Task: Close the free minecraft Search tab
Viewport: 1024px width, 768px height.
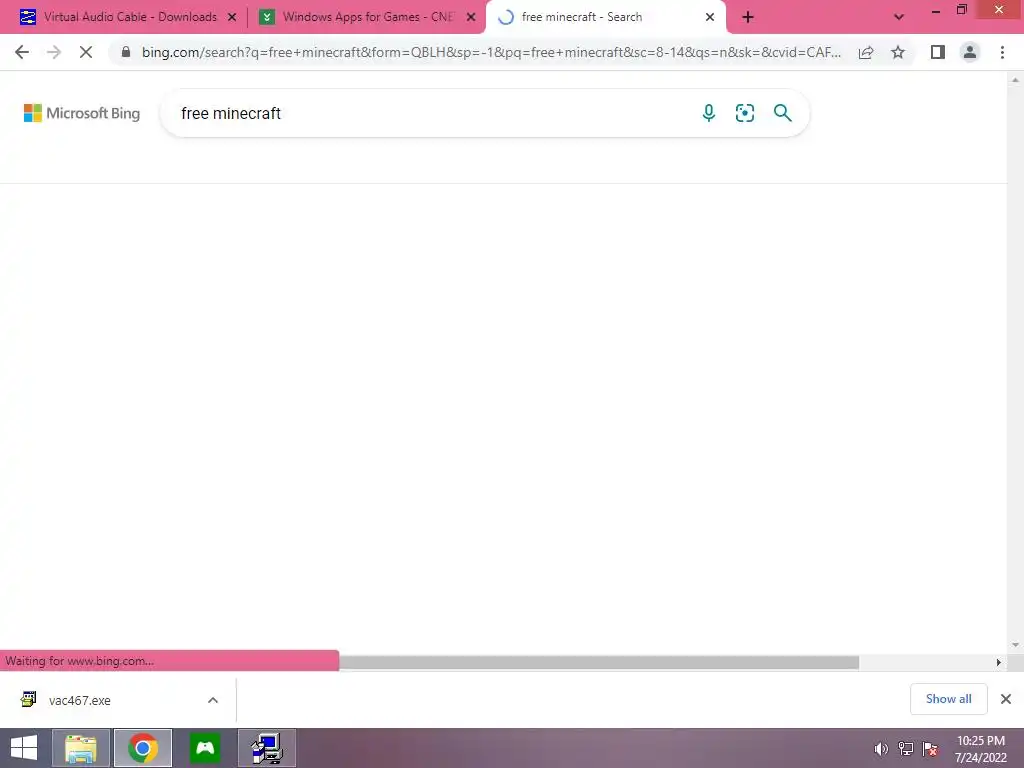Action: coord(710,18)
